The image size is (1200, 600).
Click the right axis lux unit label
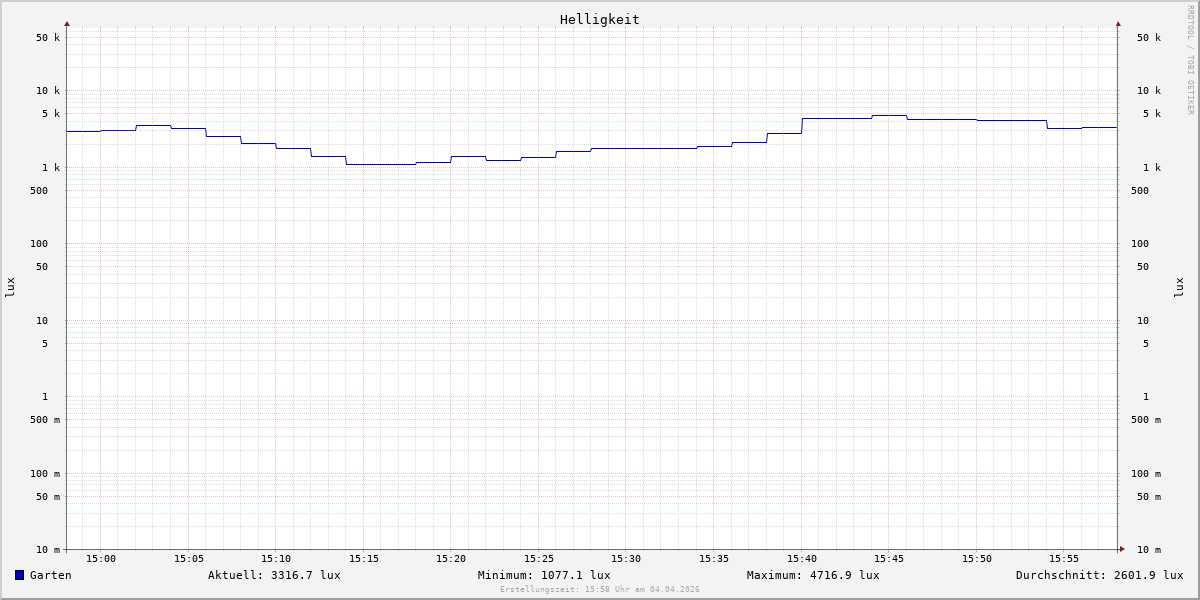tap(1179, 287)
